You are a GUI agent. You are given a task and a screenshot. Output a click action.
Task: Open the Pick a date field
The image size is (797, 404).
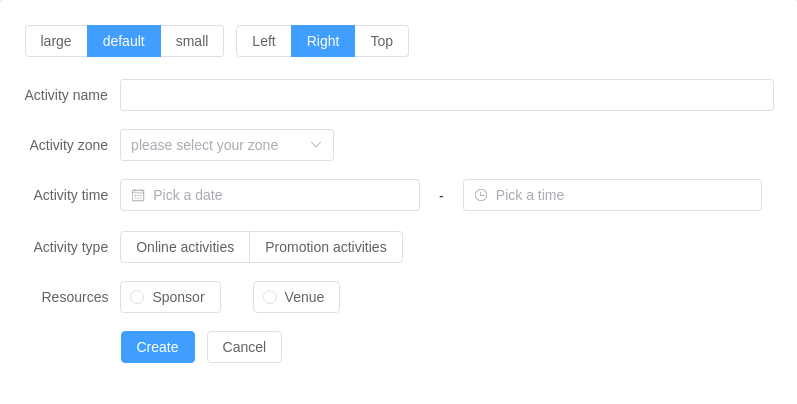click(270, 195)
